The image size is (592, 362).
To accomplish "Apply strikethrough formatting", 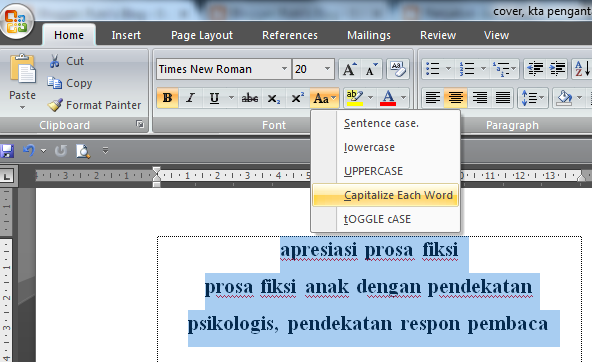I will pos(250,99).
